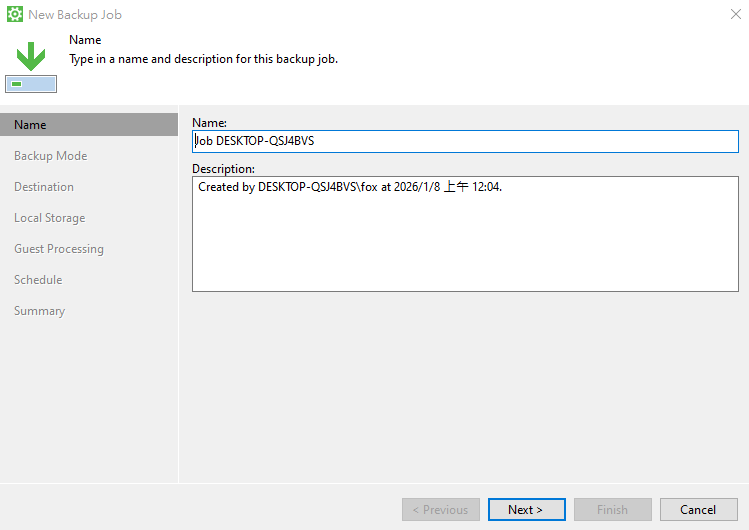Open the Destination step

44,187
